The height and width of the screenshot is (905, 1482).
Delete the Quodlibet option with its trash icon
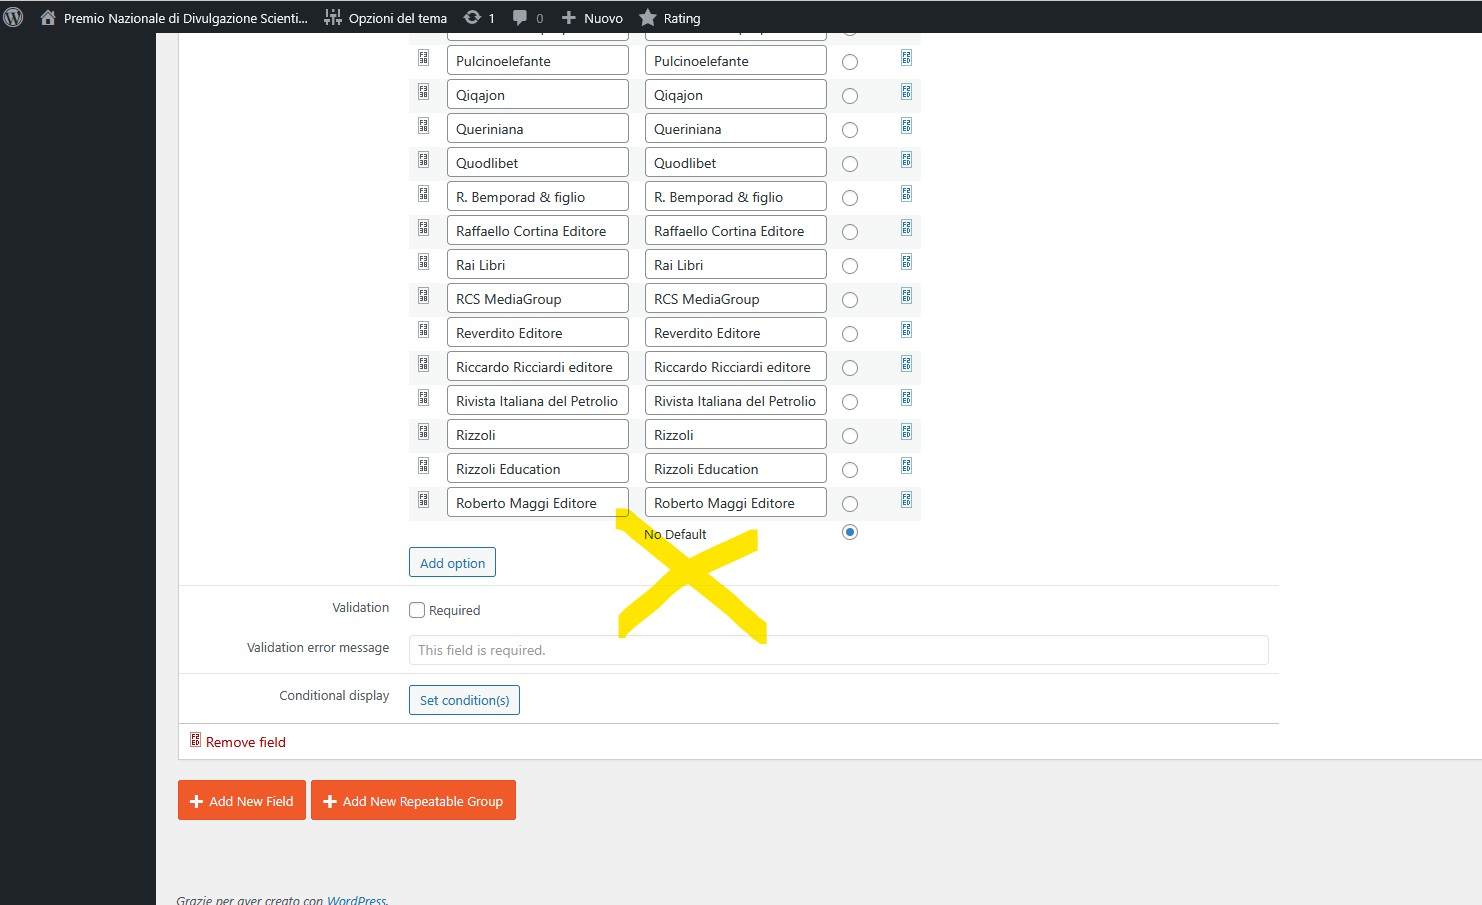coord(907,160)
